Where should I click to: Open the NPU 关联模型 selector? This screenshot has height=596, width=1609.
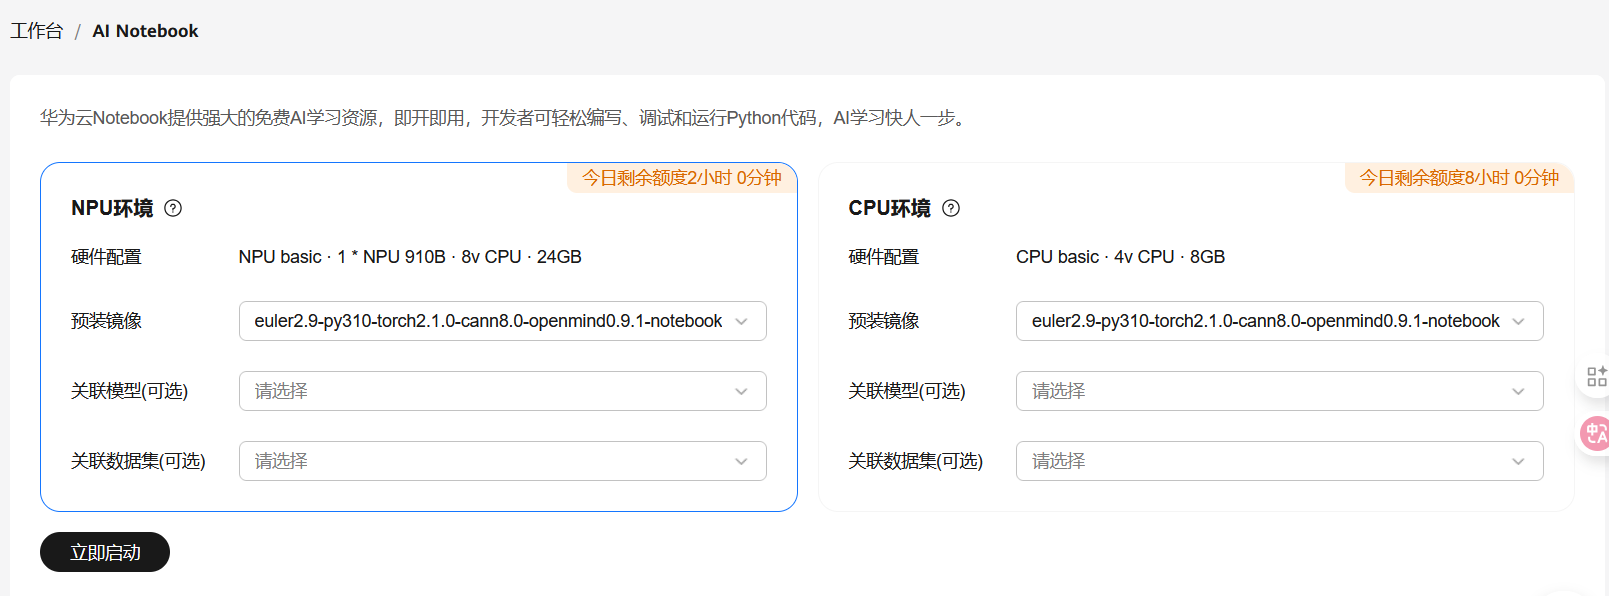pos(502,391)
